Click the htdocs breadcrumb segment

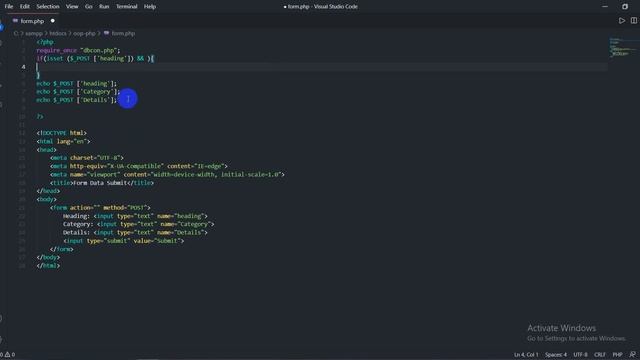click(58, 33)
